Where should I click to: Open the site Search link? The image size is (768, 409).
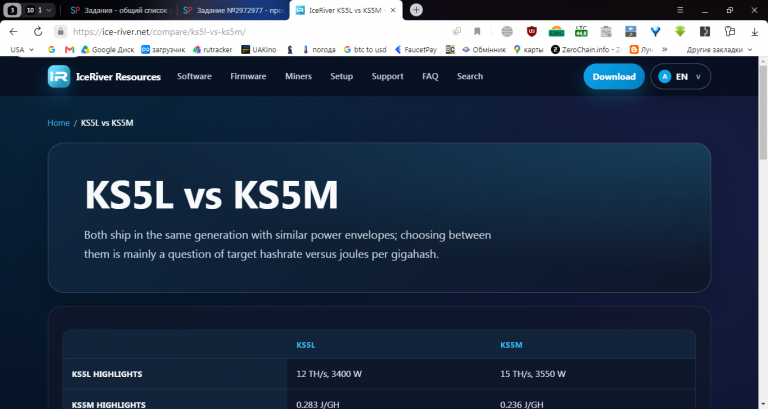point(470,76)
